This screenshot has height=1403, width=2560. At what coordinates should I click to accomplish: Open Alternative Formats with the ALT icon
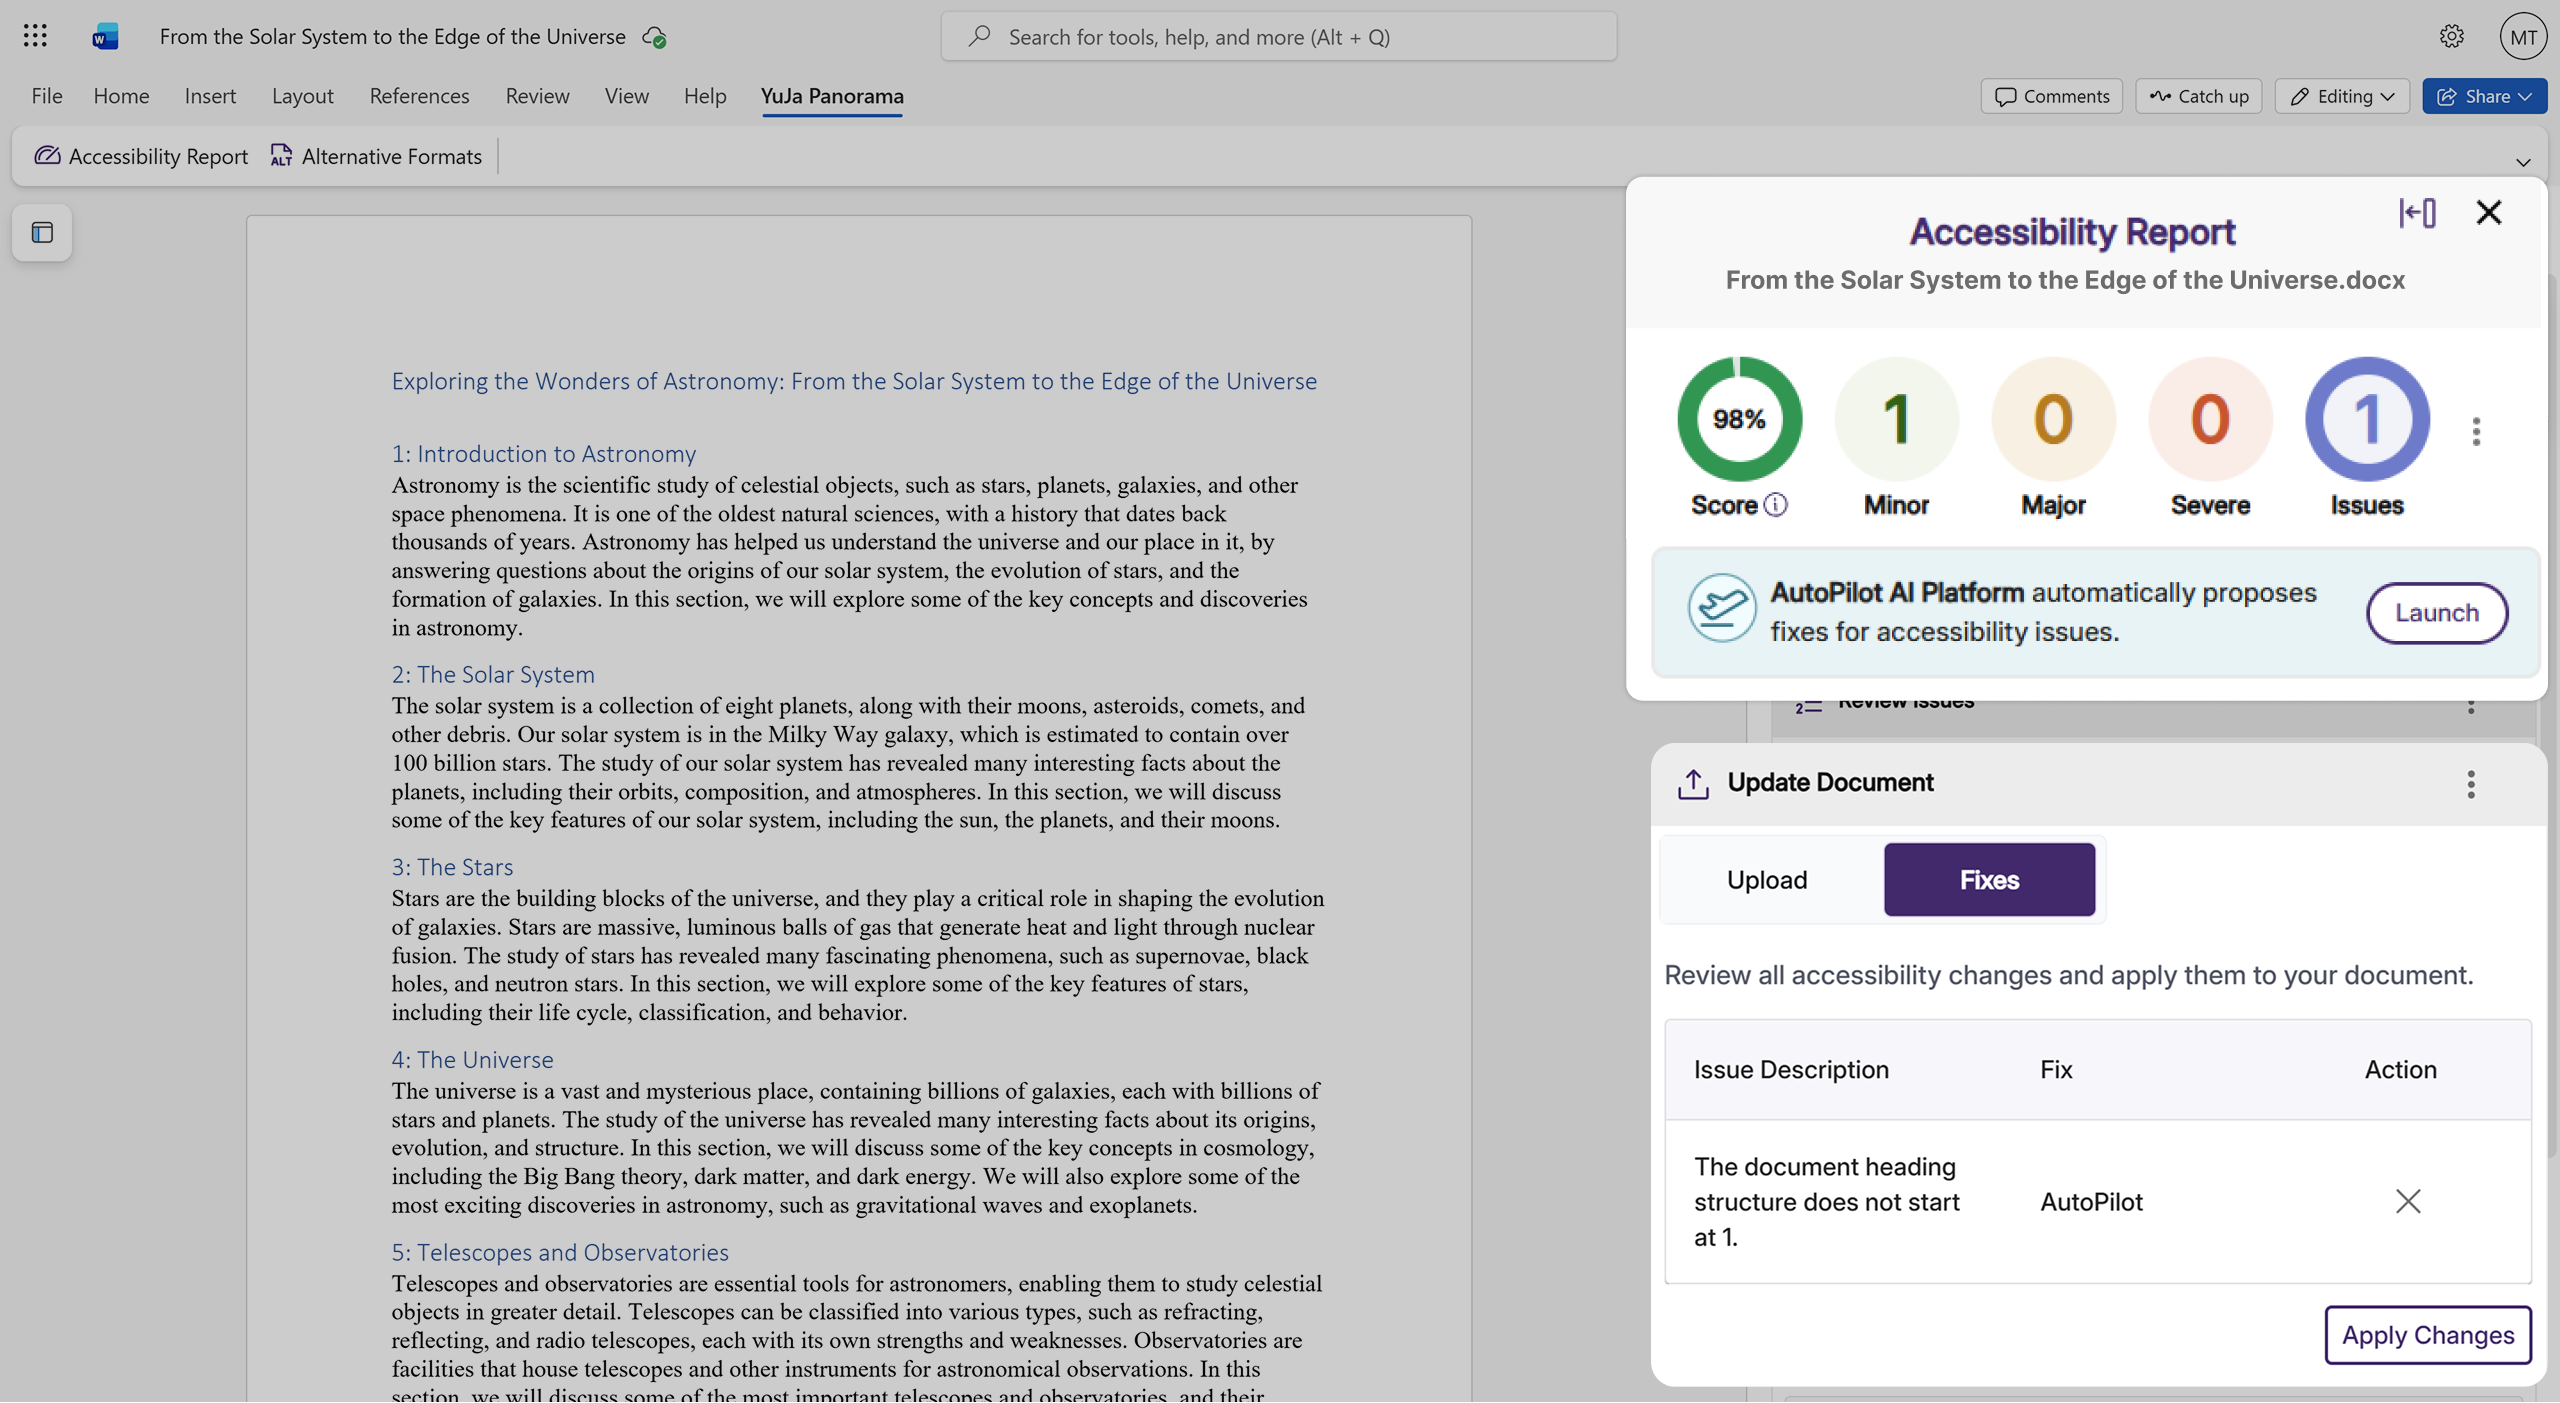pos(281,156)
